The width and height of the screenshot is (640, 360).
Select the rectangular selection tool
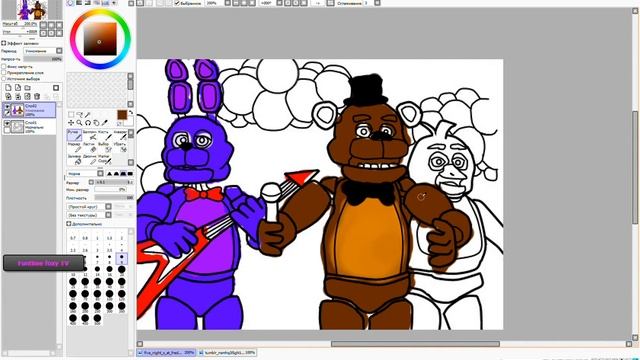[x=71, y=115]
